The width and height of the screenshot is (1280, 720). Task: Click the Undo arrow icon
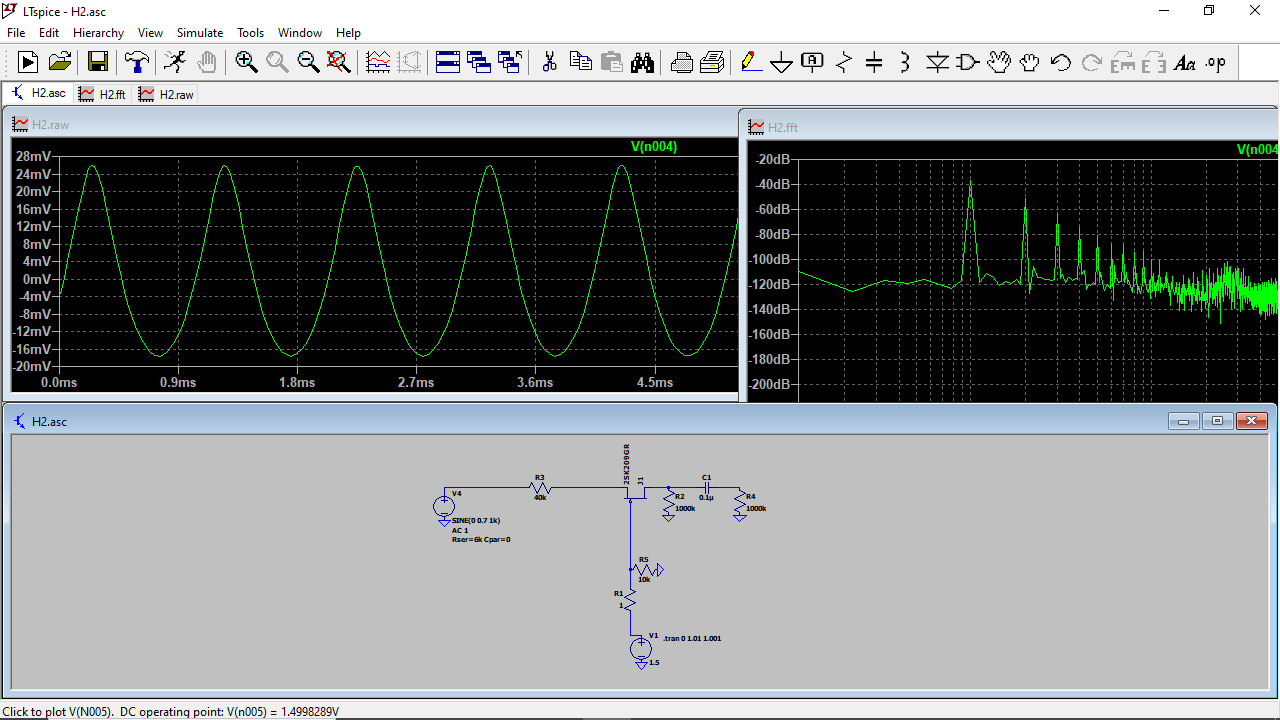(1061, 62)
